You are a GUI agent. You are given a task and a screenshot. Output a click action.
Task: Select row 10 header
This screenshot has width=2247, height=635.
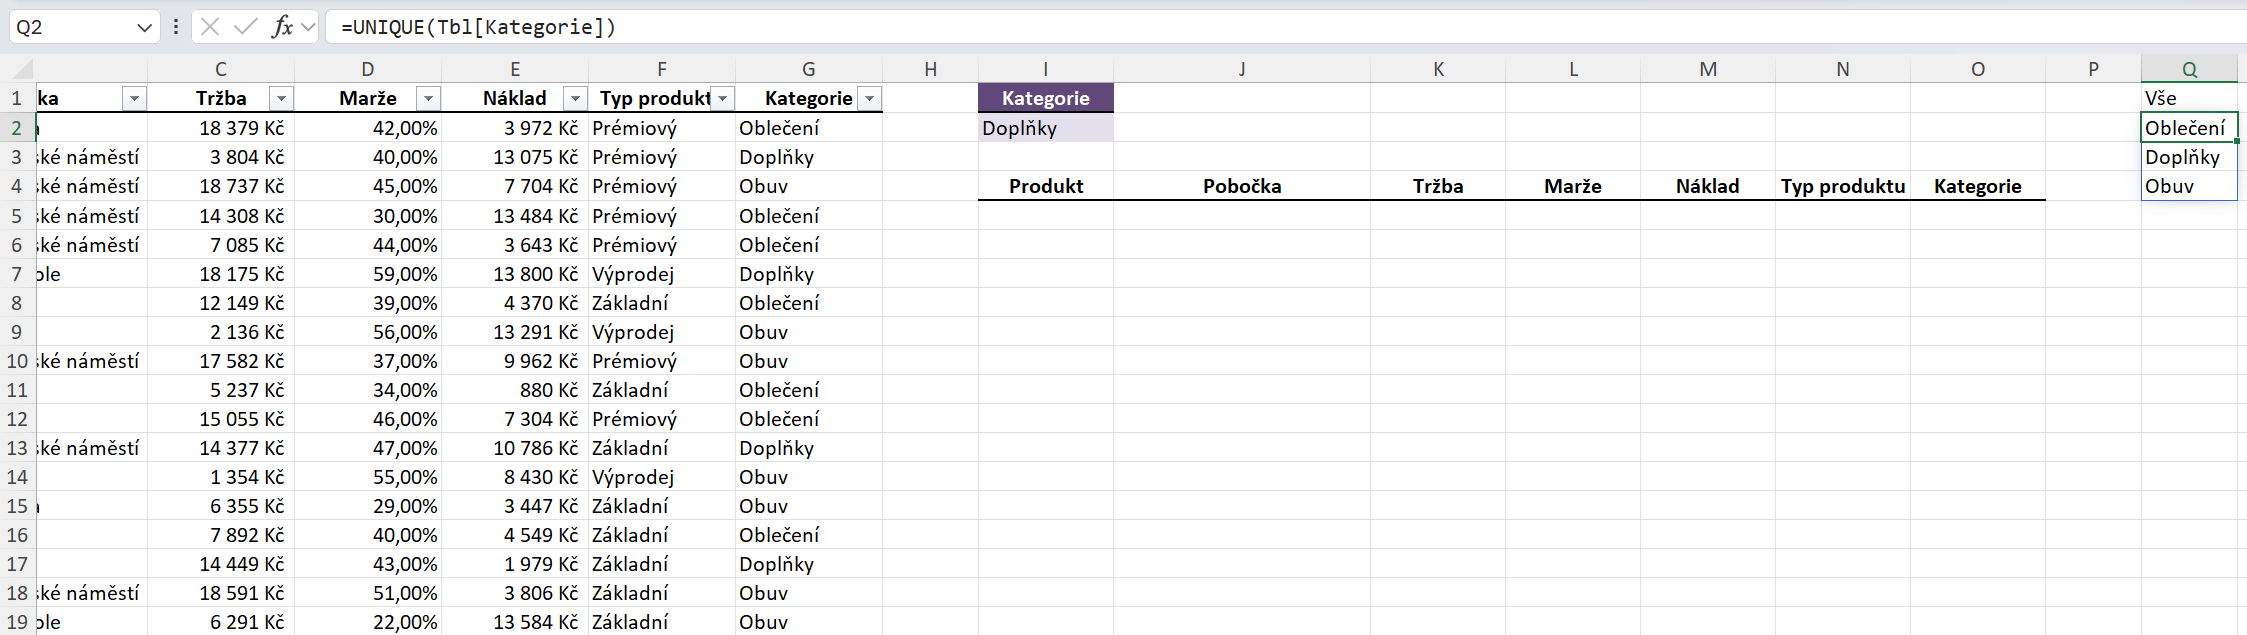click(17, 361)
